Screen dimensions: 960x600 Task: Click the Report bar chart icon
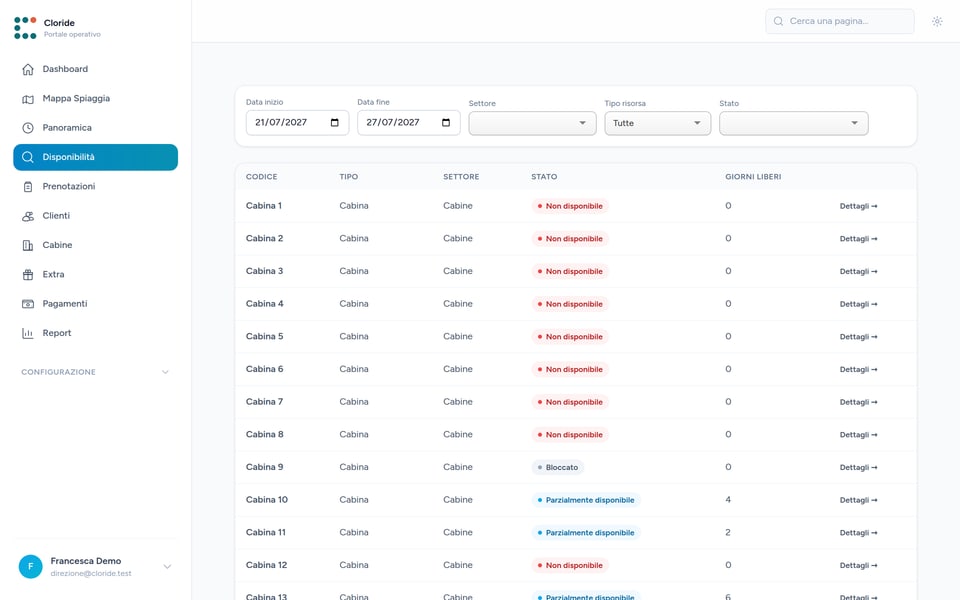point(28,334)
